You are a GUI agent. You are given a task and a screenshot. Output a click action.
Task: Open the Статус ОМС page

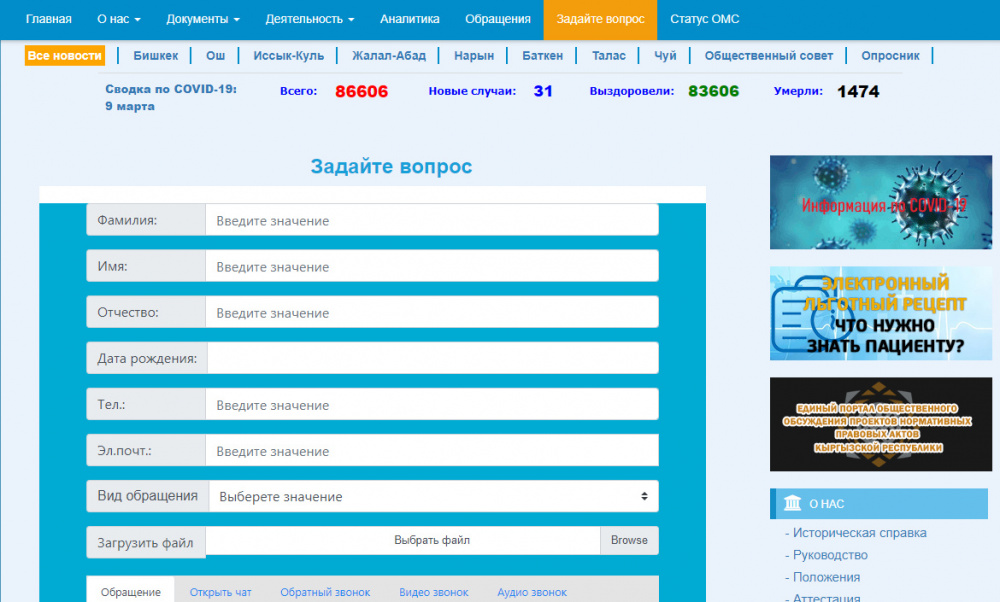(x=704, y=19)
